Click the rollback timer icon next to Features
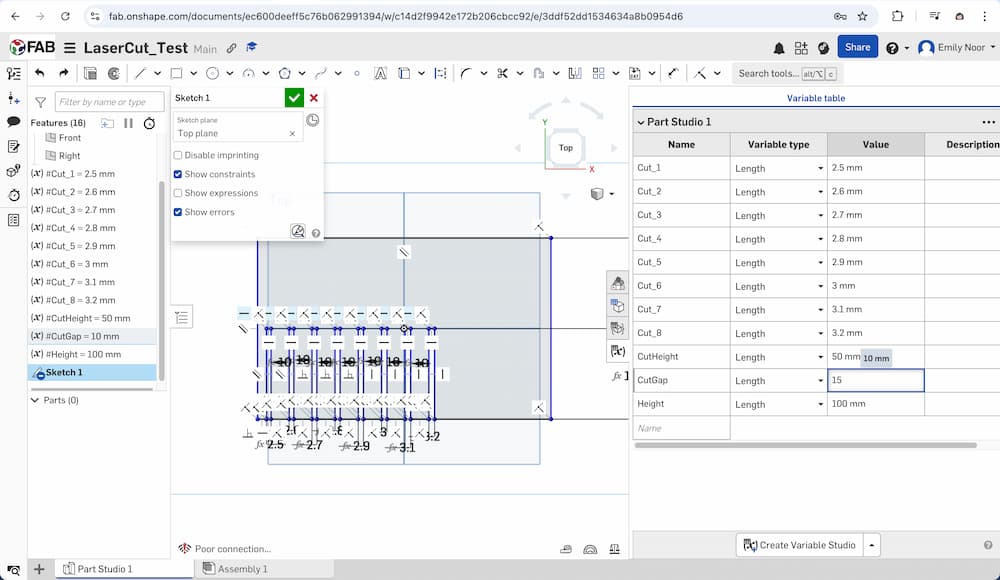1000x580 pixels. click(149, 123)
